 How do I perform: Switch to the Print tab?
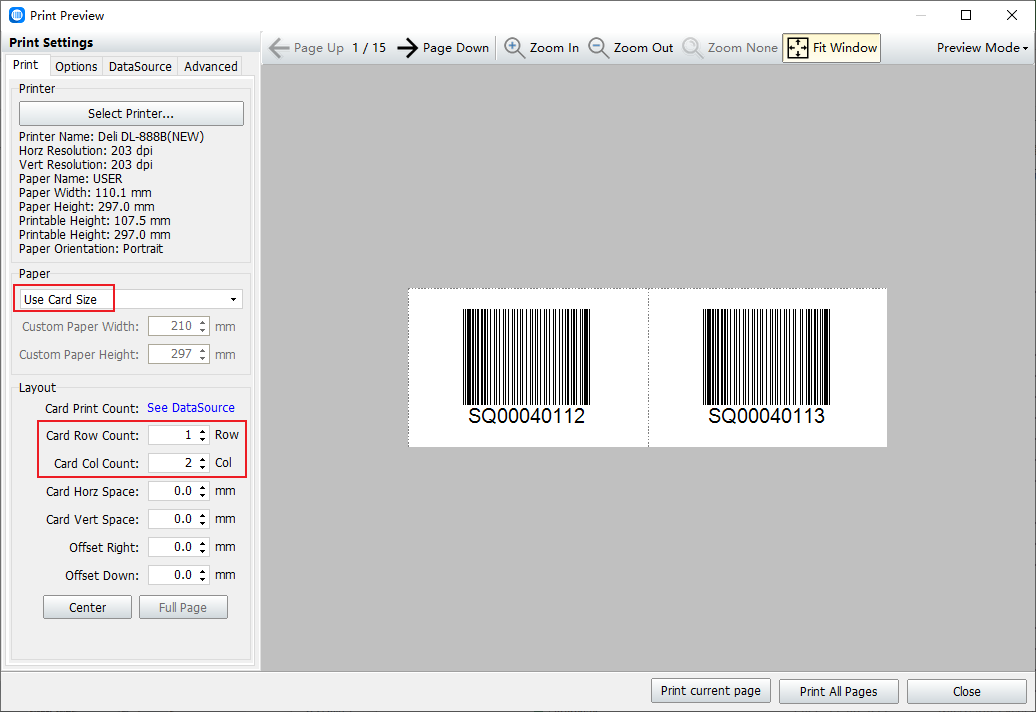26,65
